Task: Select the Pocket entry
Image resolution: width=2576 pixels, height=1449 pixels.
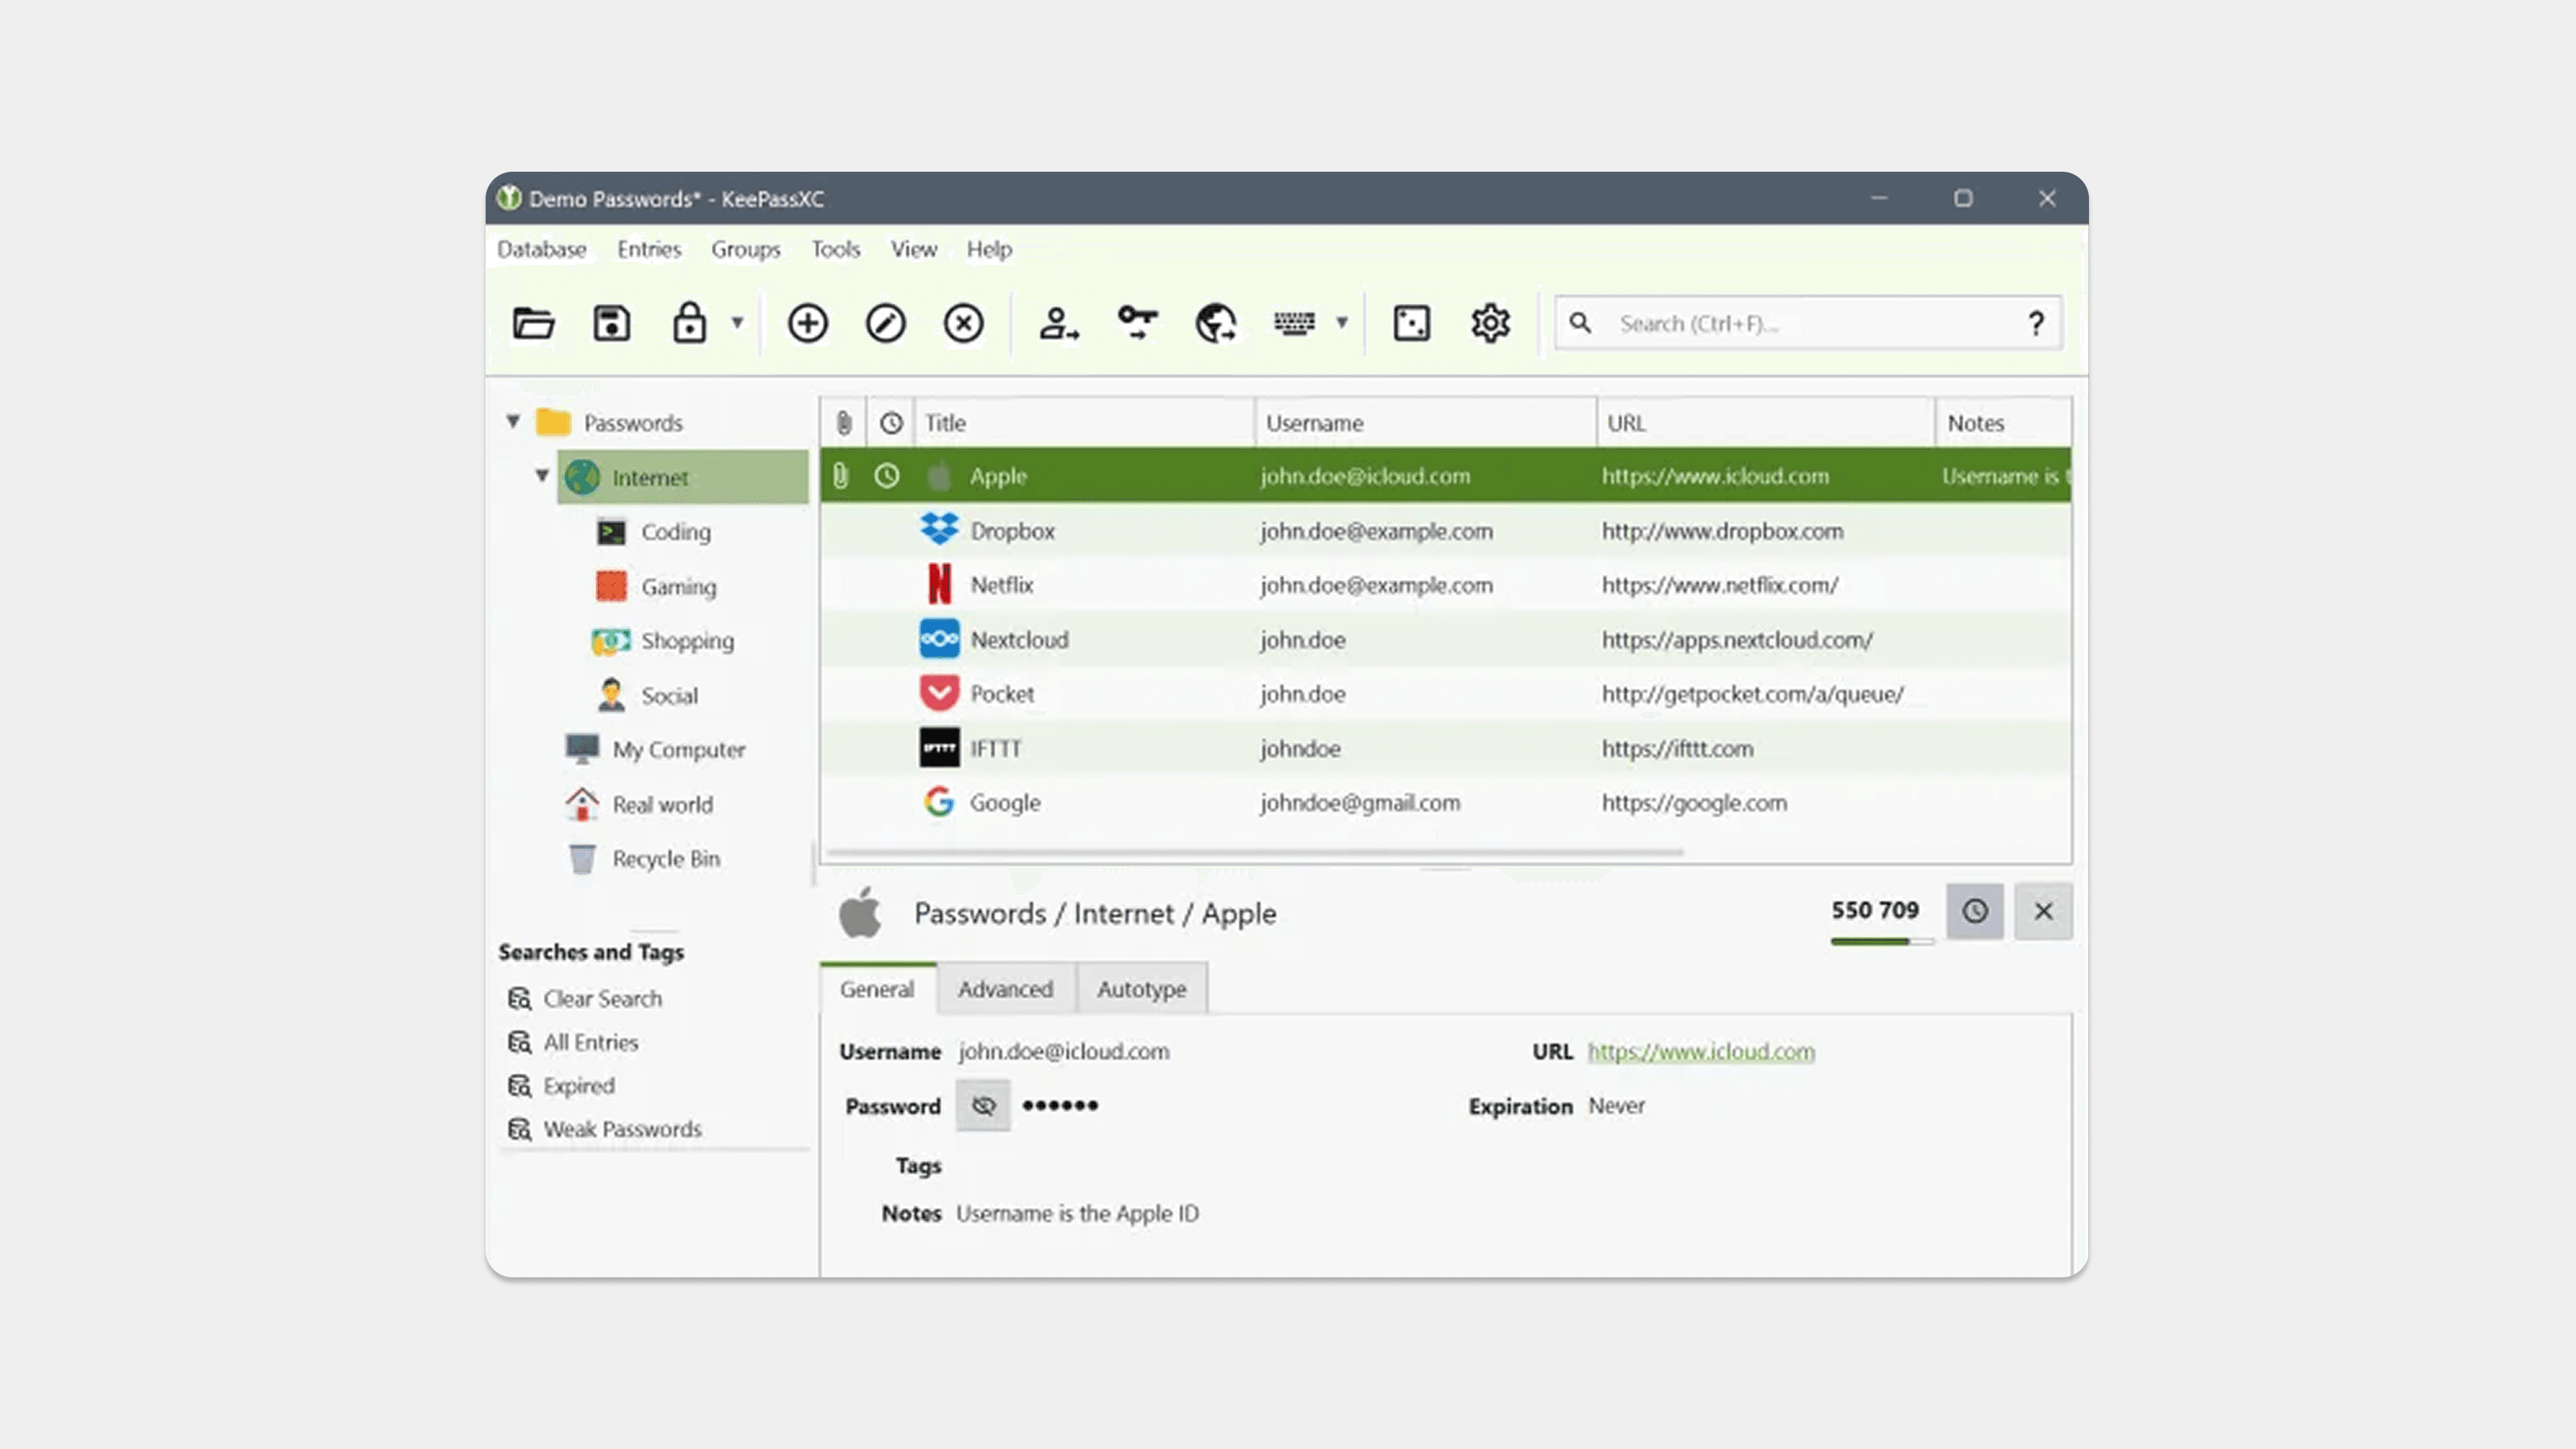Action: pyautogui.click(x=1446, y=694)
